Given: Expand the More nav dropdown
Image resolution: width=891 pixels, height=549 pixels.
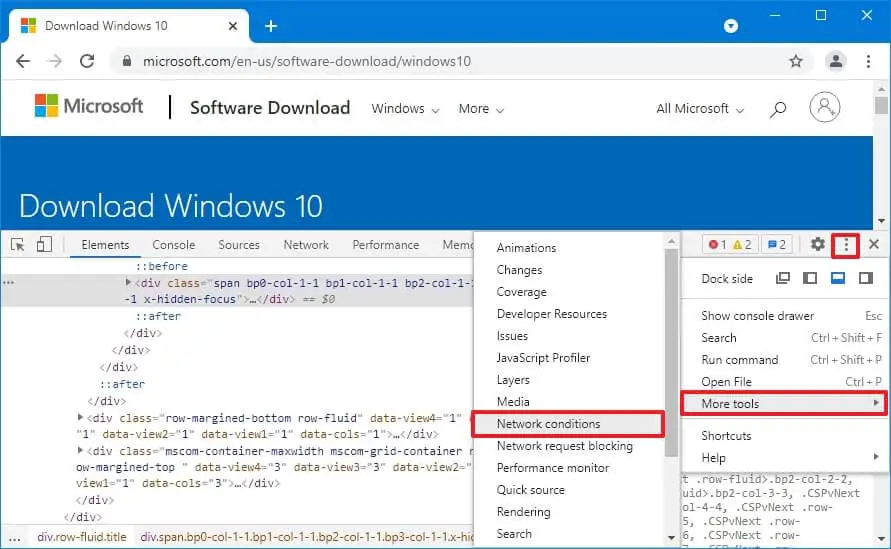Looking at the screenshot, I should 481,109.
